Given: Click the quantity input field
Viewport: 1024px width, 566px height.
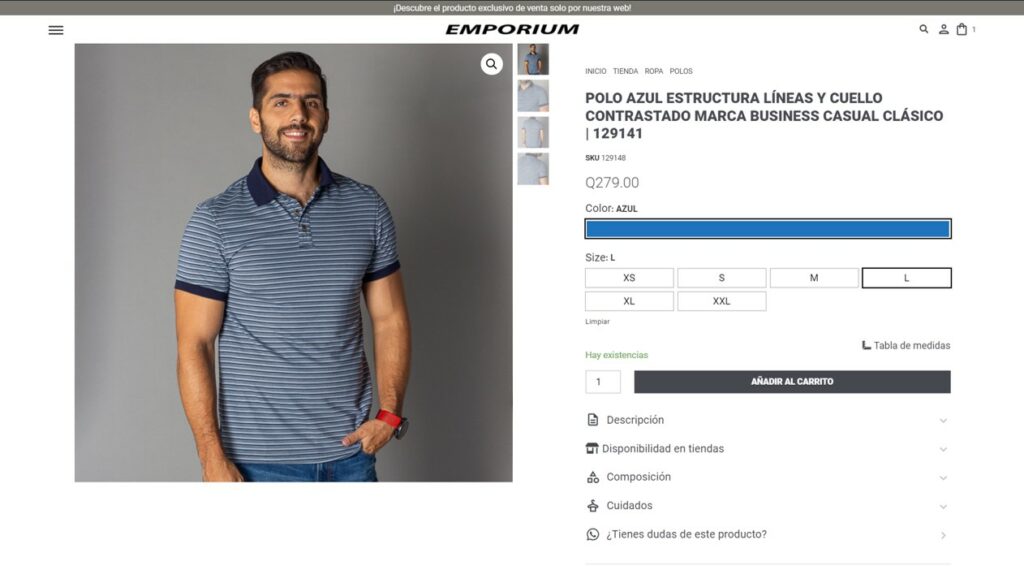Looking at the screenshot, I should [603, 382].
